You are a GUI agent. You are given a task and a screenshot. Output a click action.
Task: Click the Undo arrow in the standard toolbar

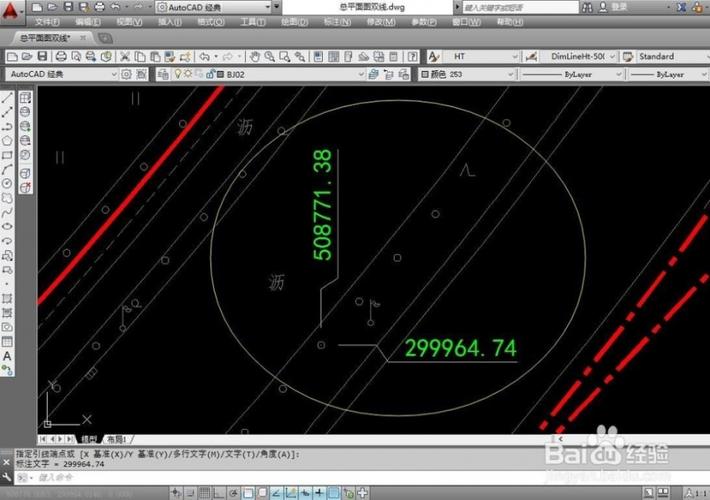click(x=204, y=57)
